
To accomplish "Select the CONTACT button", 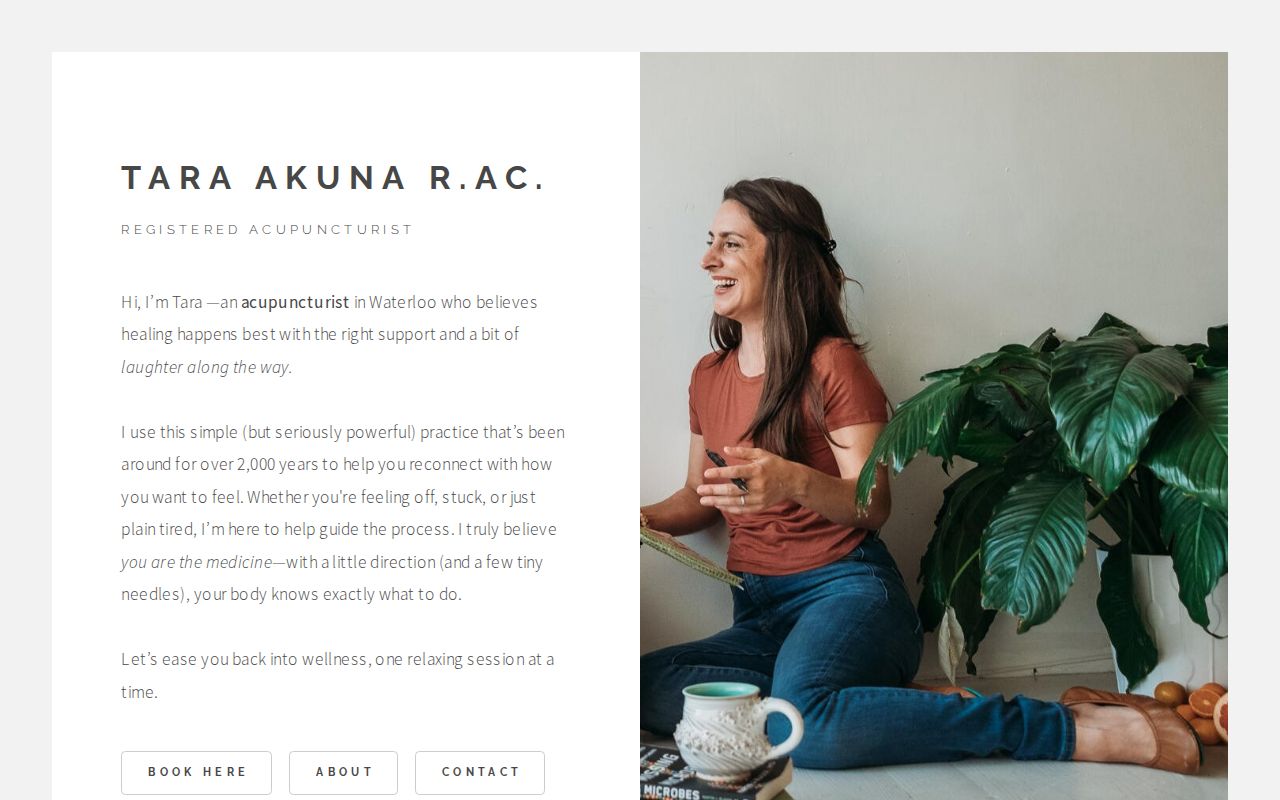I will click(480, 772).
